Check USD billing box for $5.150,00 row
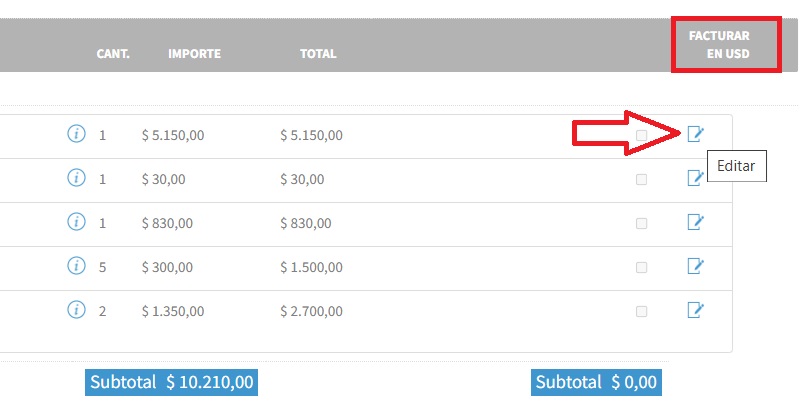Screen dimensions: 804x420 (x=641, y=135)
